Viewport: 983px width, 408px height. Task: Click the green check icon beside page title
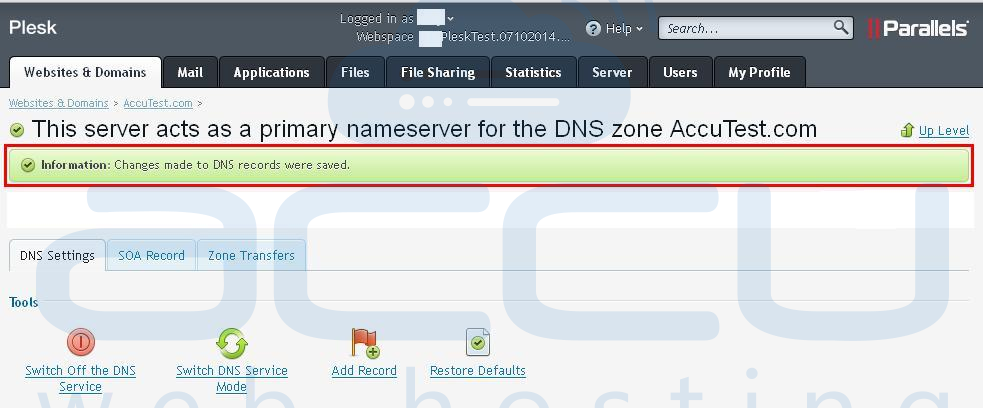click(17, 130)
